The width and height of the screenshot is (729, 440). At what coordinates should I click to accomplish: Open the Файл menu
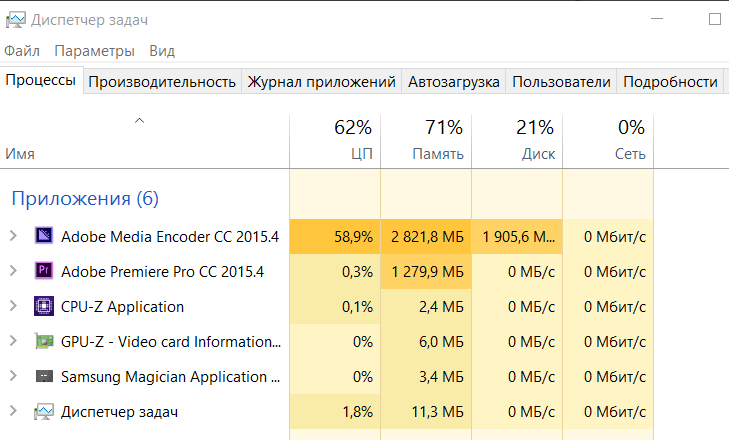[22, 51]
